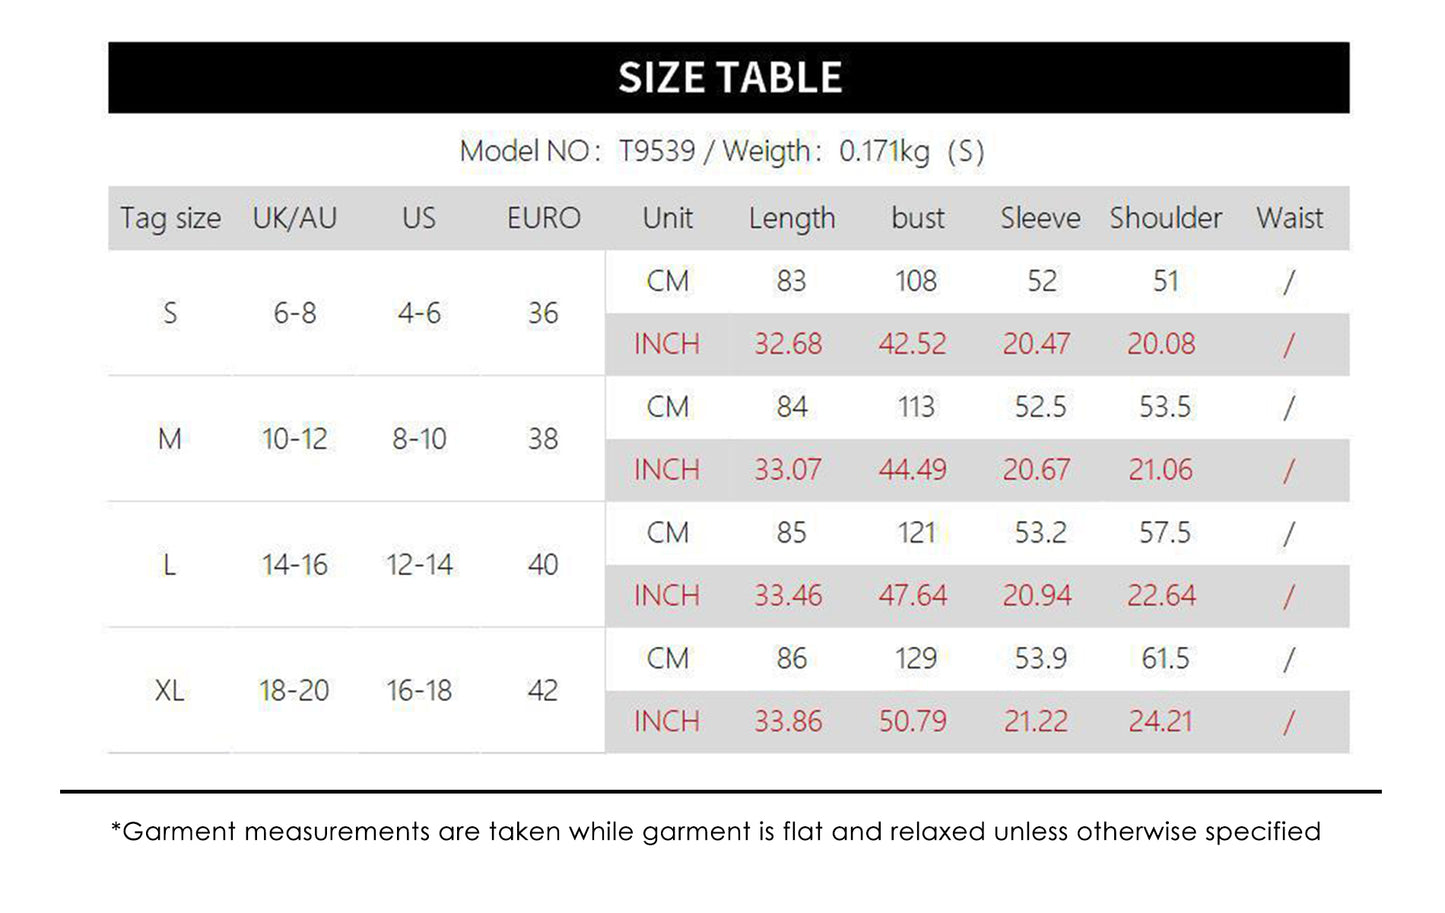Click the 113 bust value for size M
The height and width of the screenshot is (913, 1445).
click(916, 407)
